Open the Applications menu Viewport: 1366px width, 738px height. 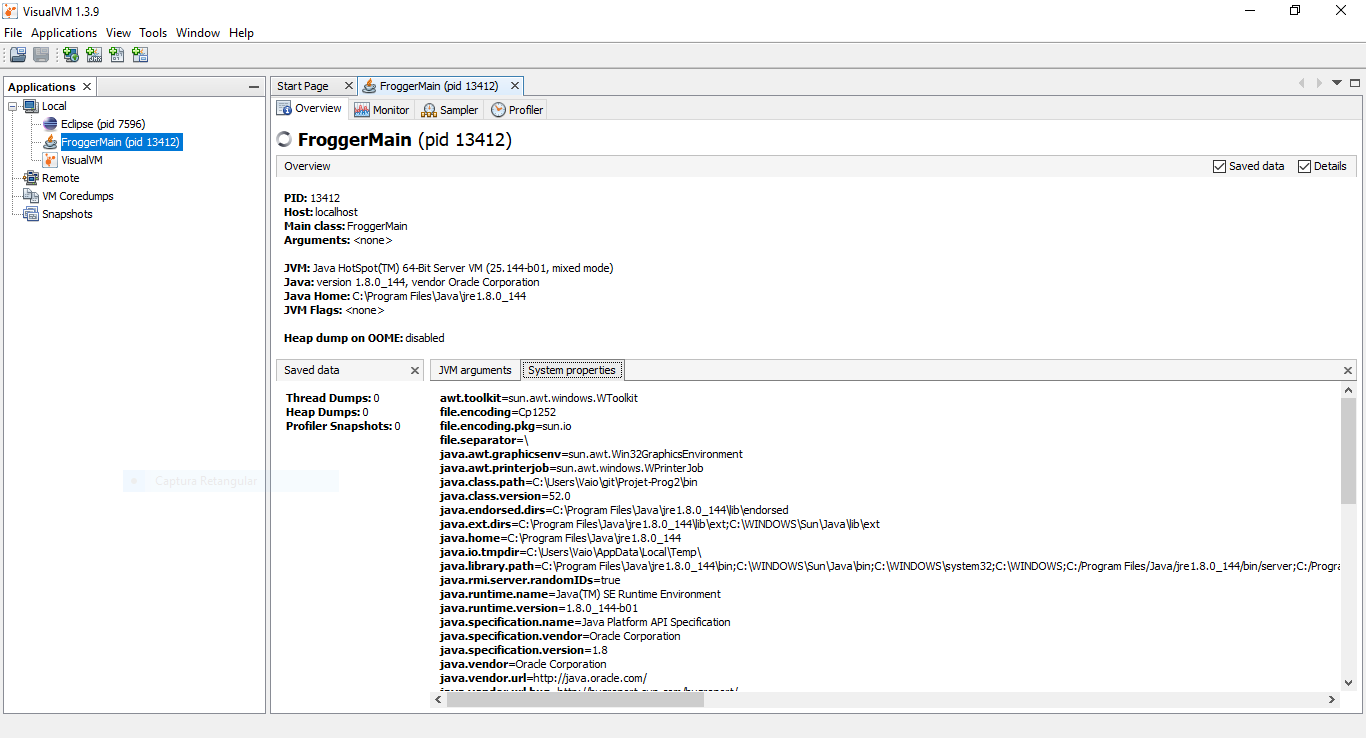[64, 33]
